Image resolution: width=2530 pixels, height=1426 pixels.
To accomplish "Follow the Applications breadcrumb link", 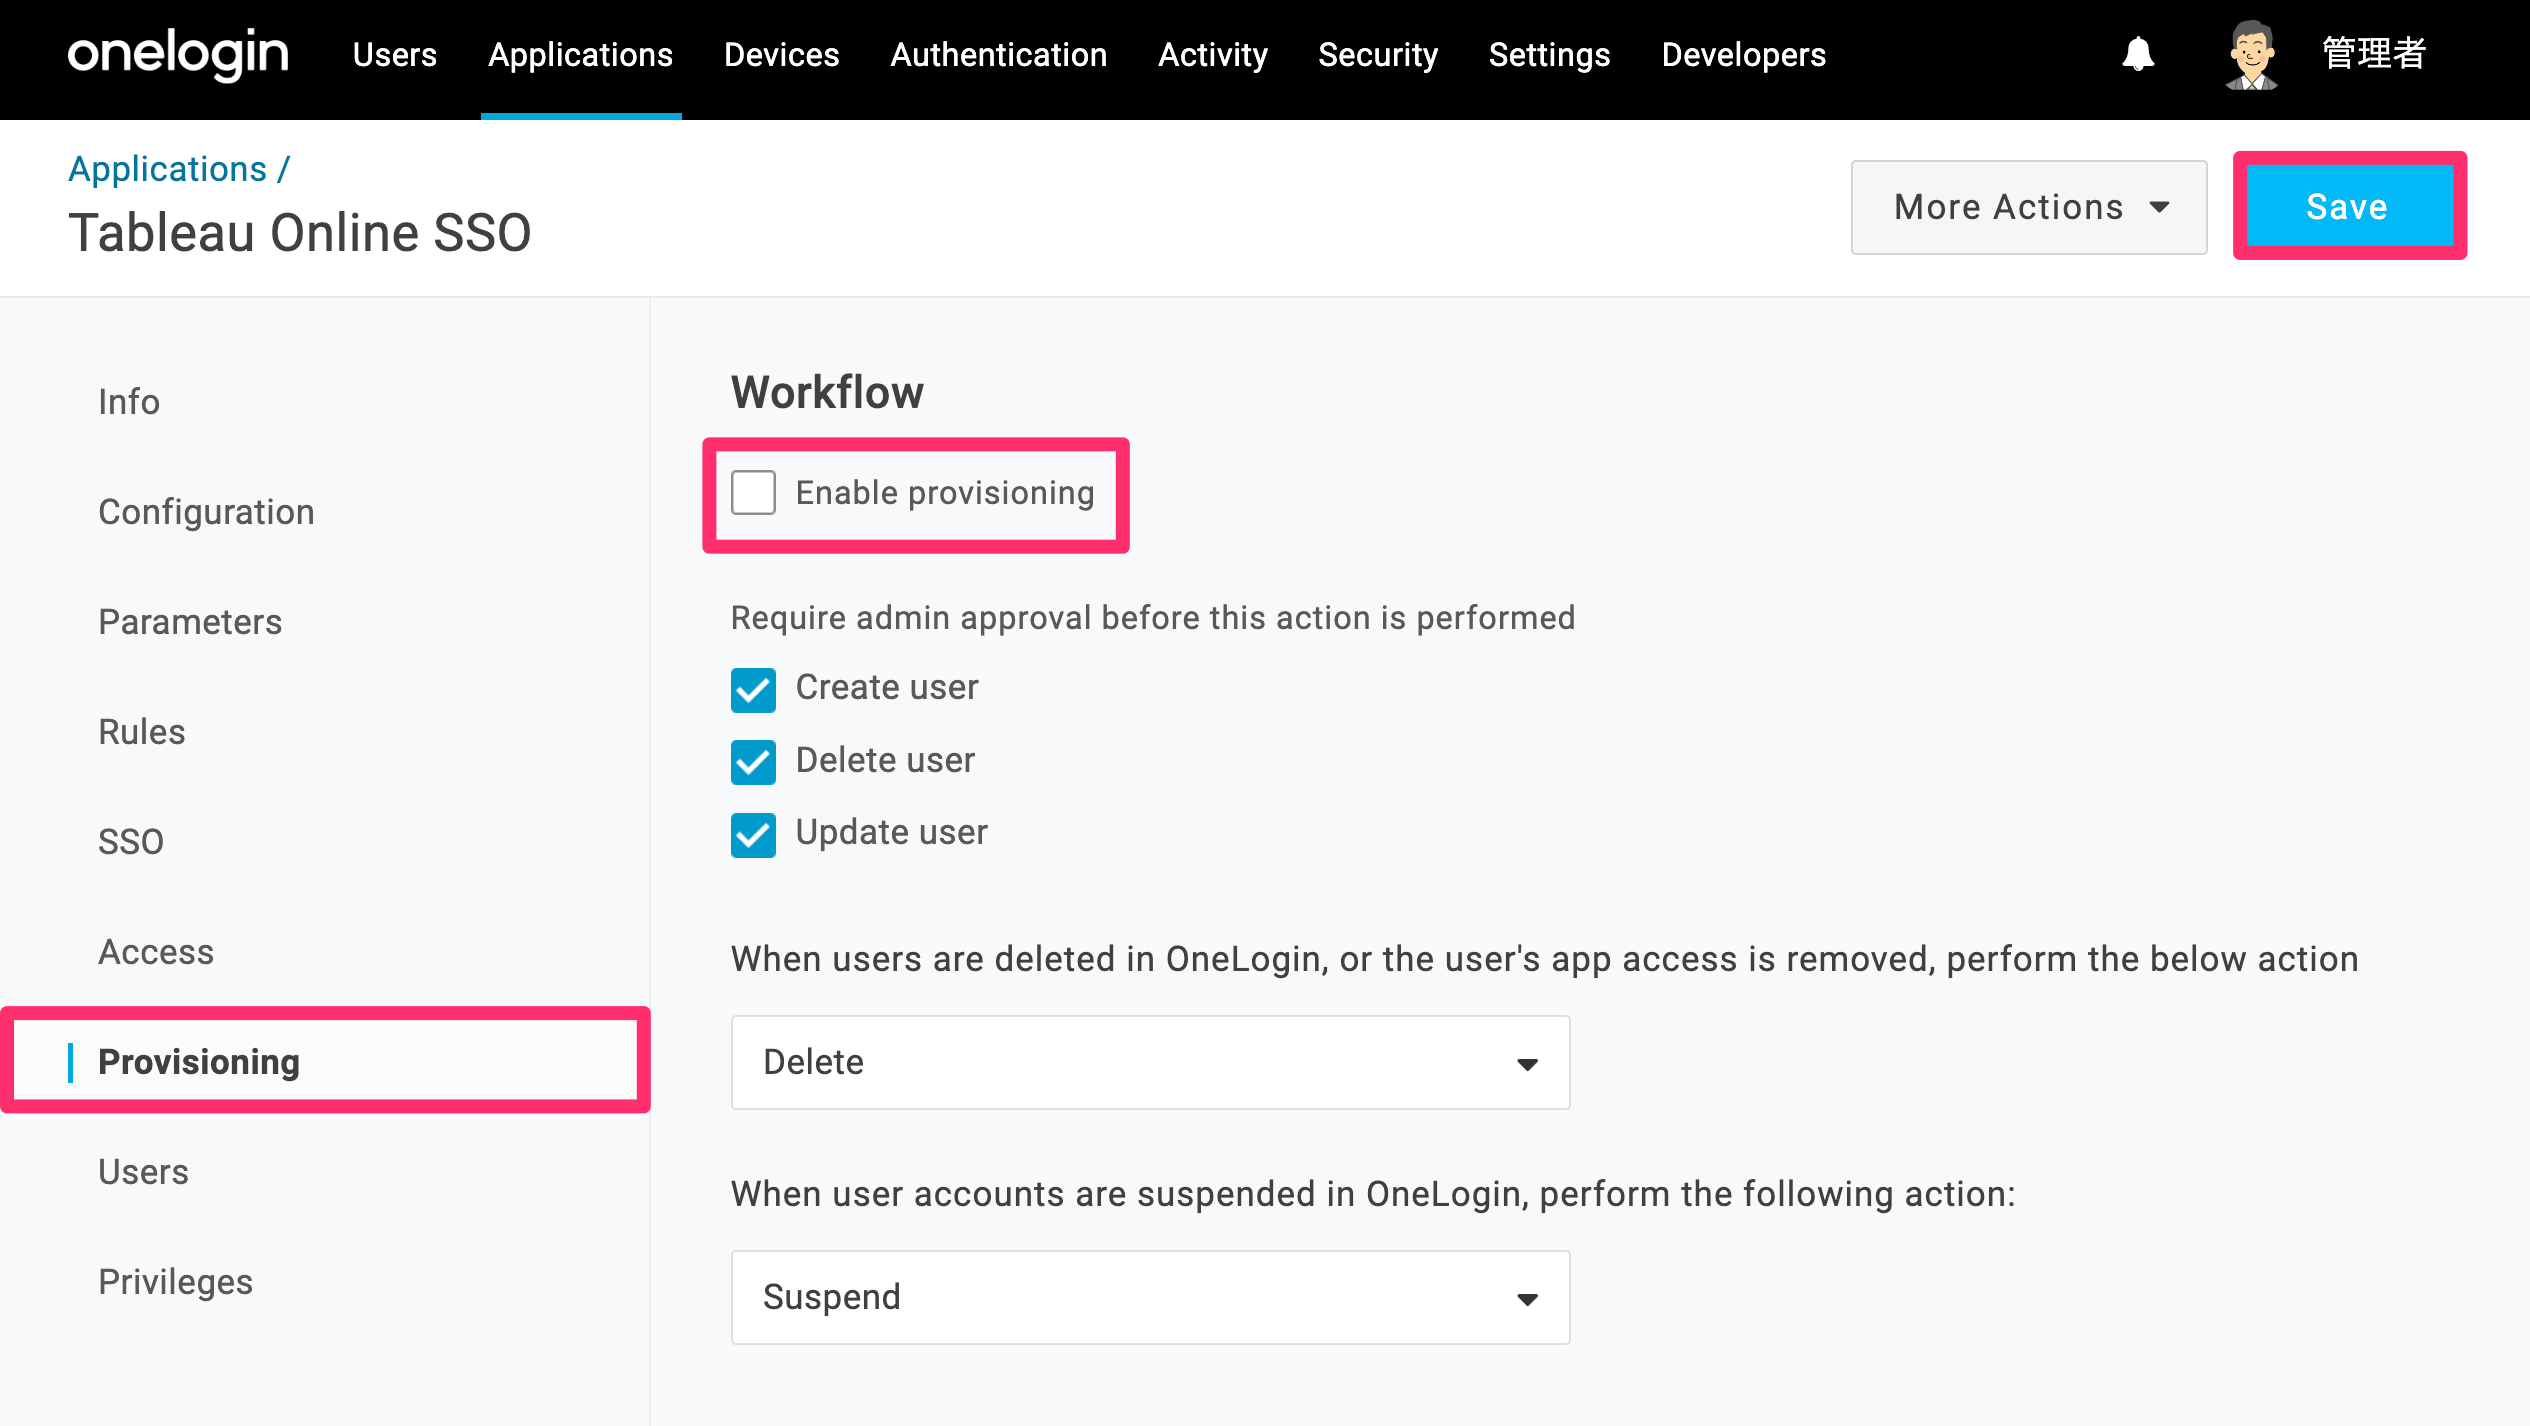I will click(x=167, y=169).
